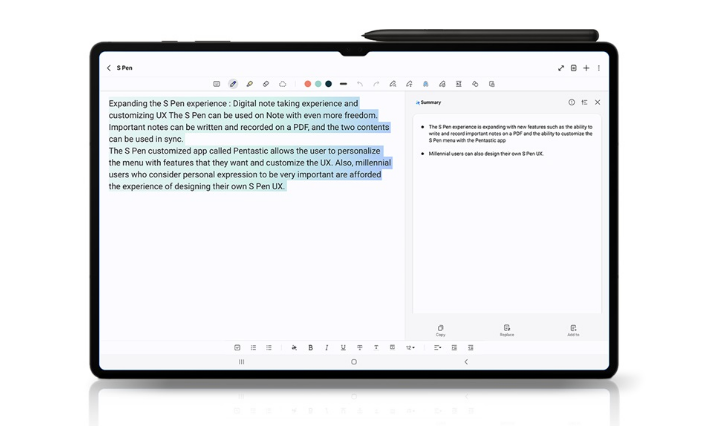Toggle italic formatting
The width and height of the screenshot is (721, 426).
[327, 348]
